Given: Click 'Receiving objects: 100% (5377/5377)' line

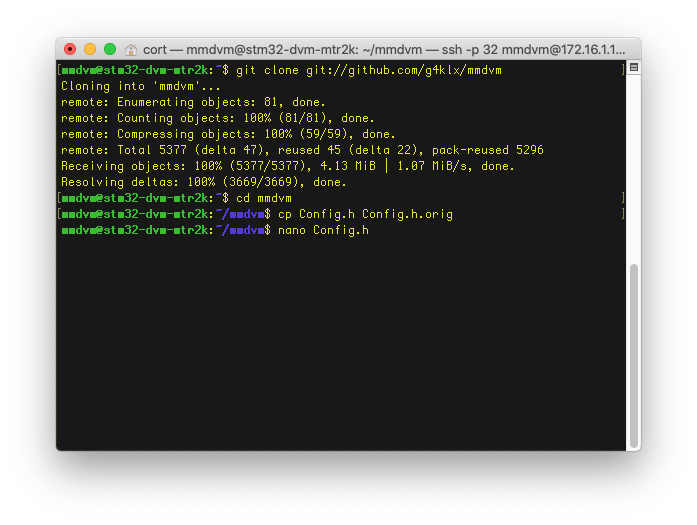Looking at the screenshot, I should (x=288, y=166).
